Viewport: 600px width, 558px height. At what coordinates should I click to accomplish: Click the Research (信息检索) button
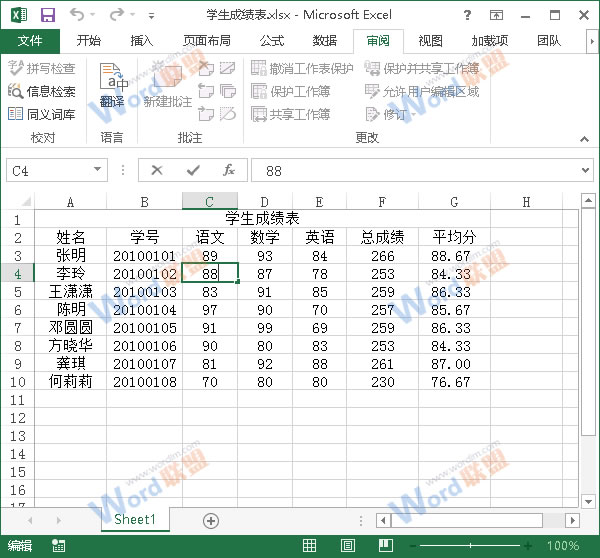(x=42, y=91)
